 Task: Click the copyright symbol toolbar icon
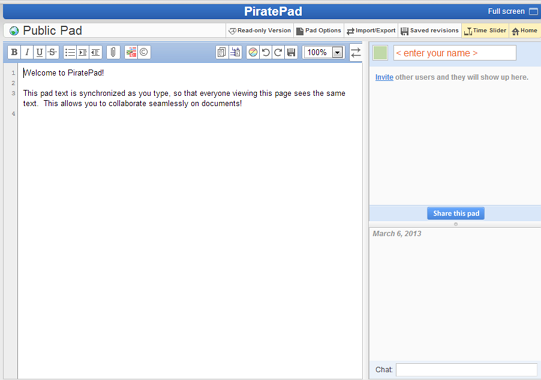point(144,52)
